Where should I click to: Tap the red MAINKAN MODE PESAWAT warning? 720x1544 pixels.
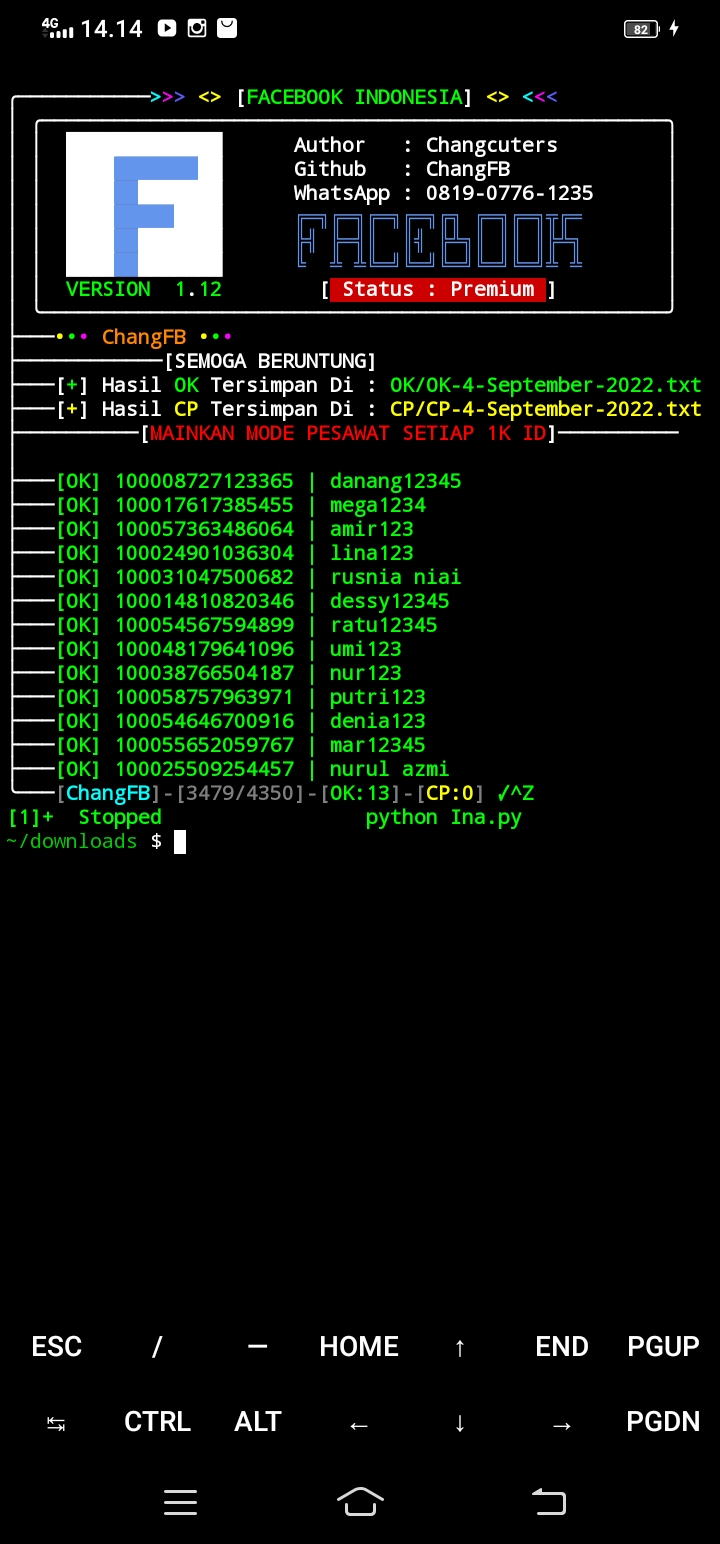[348, 434]
